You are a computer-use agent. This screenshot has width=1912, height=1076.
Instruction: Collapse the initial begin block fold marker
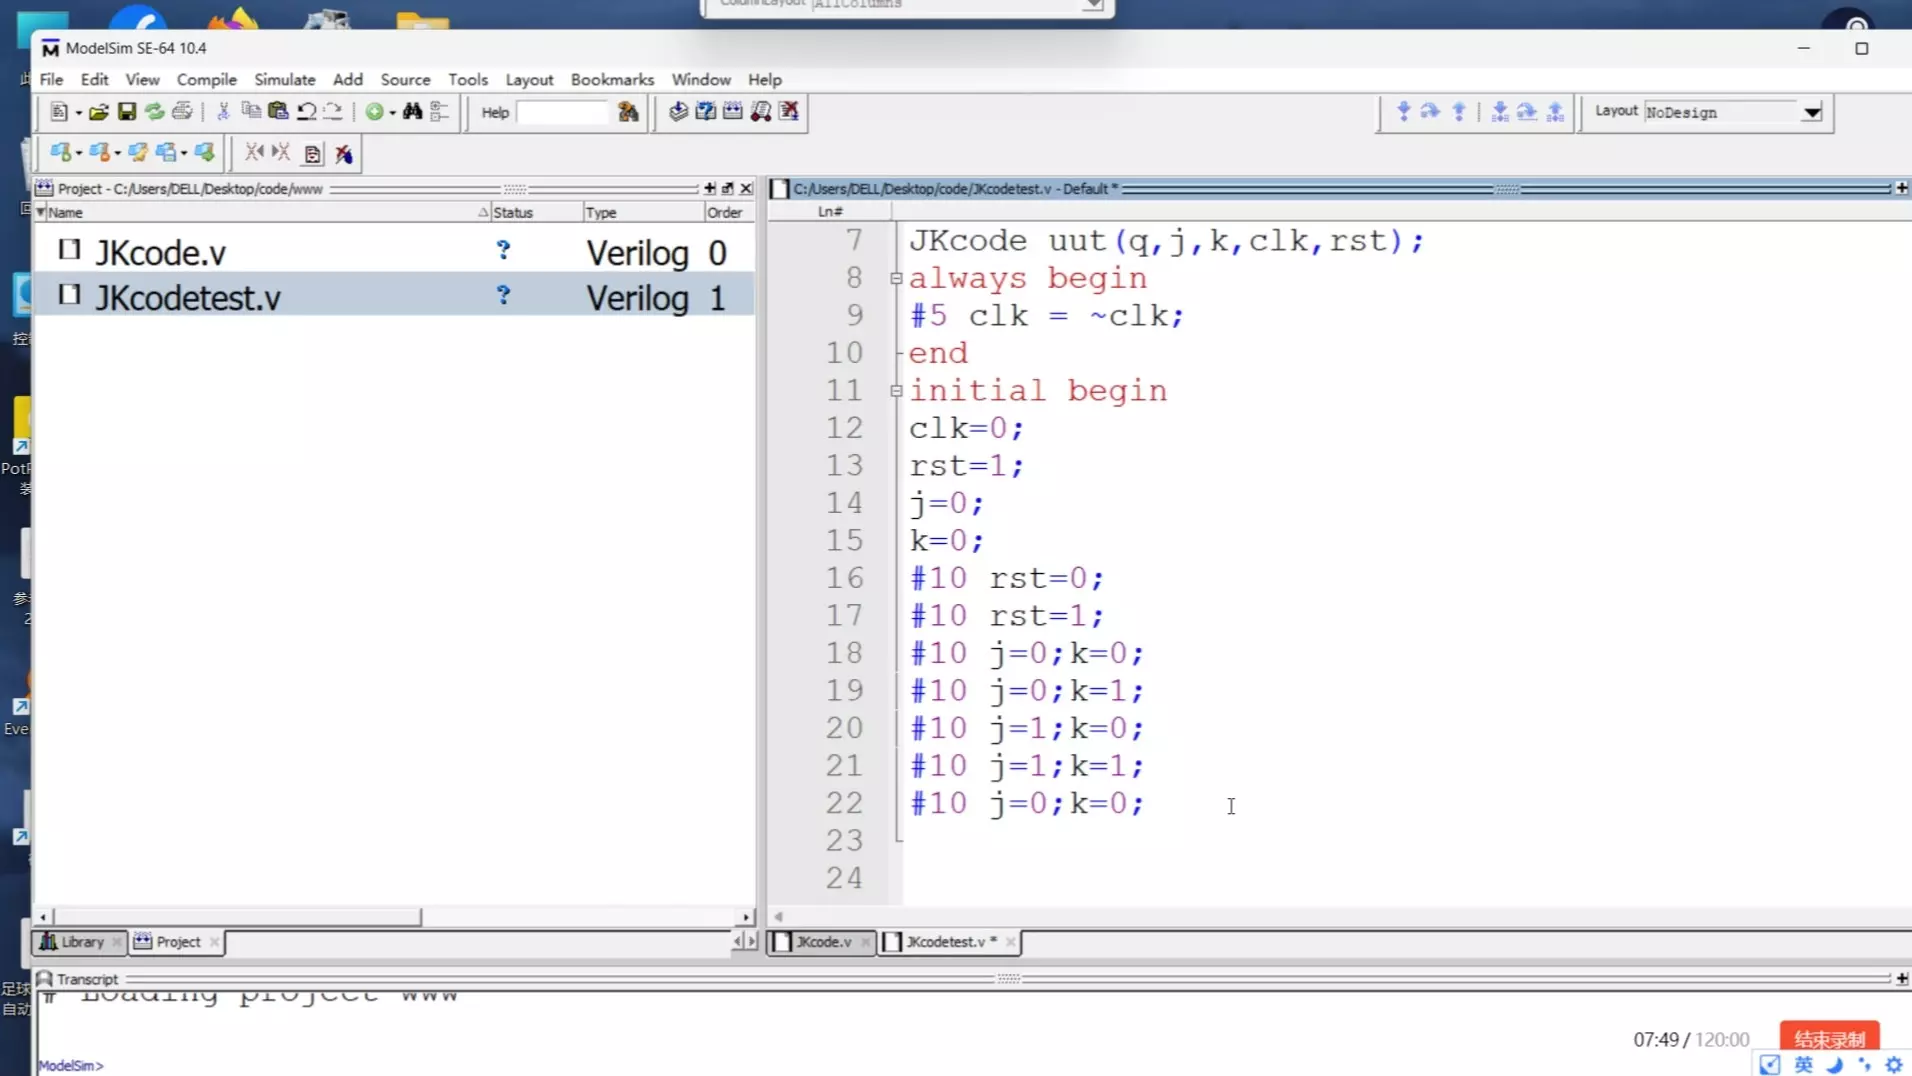coord(896,391)
